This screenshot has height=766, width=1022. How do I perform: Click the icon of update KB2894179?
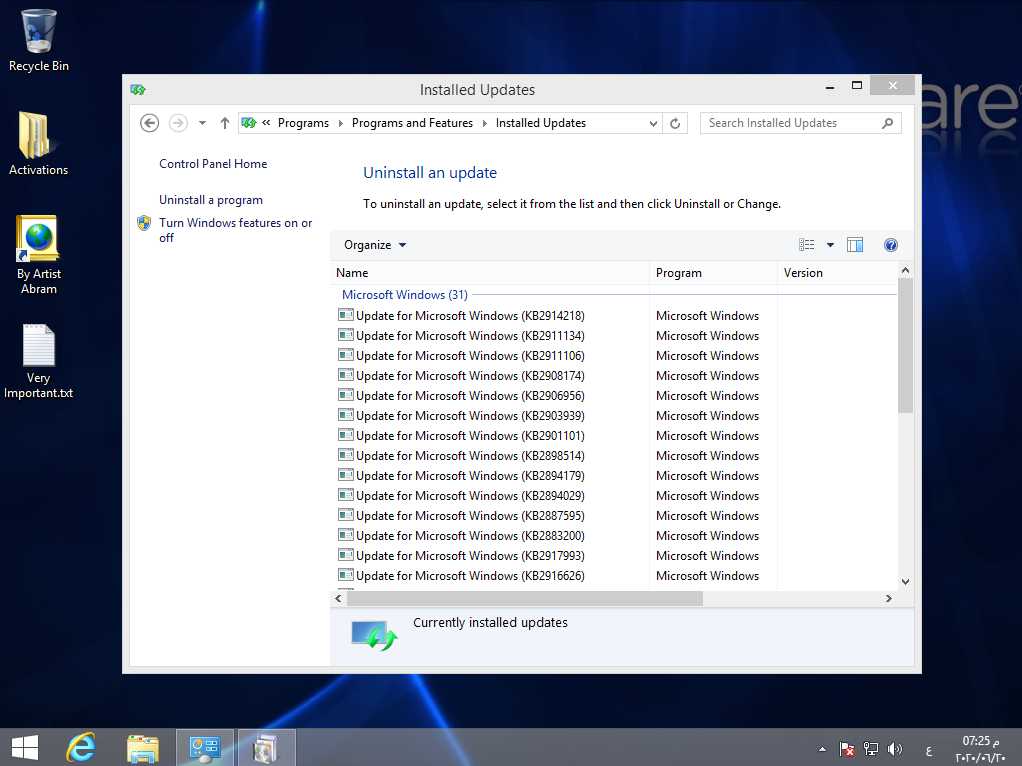click(345, 475)
